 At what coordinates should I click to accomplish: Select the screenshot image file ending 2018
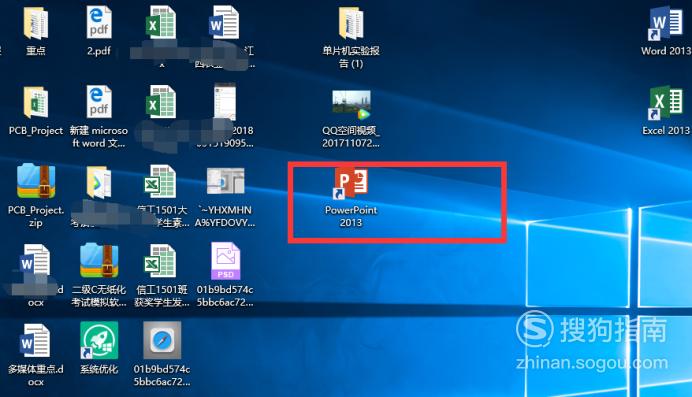coord(225,101)
